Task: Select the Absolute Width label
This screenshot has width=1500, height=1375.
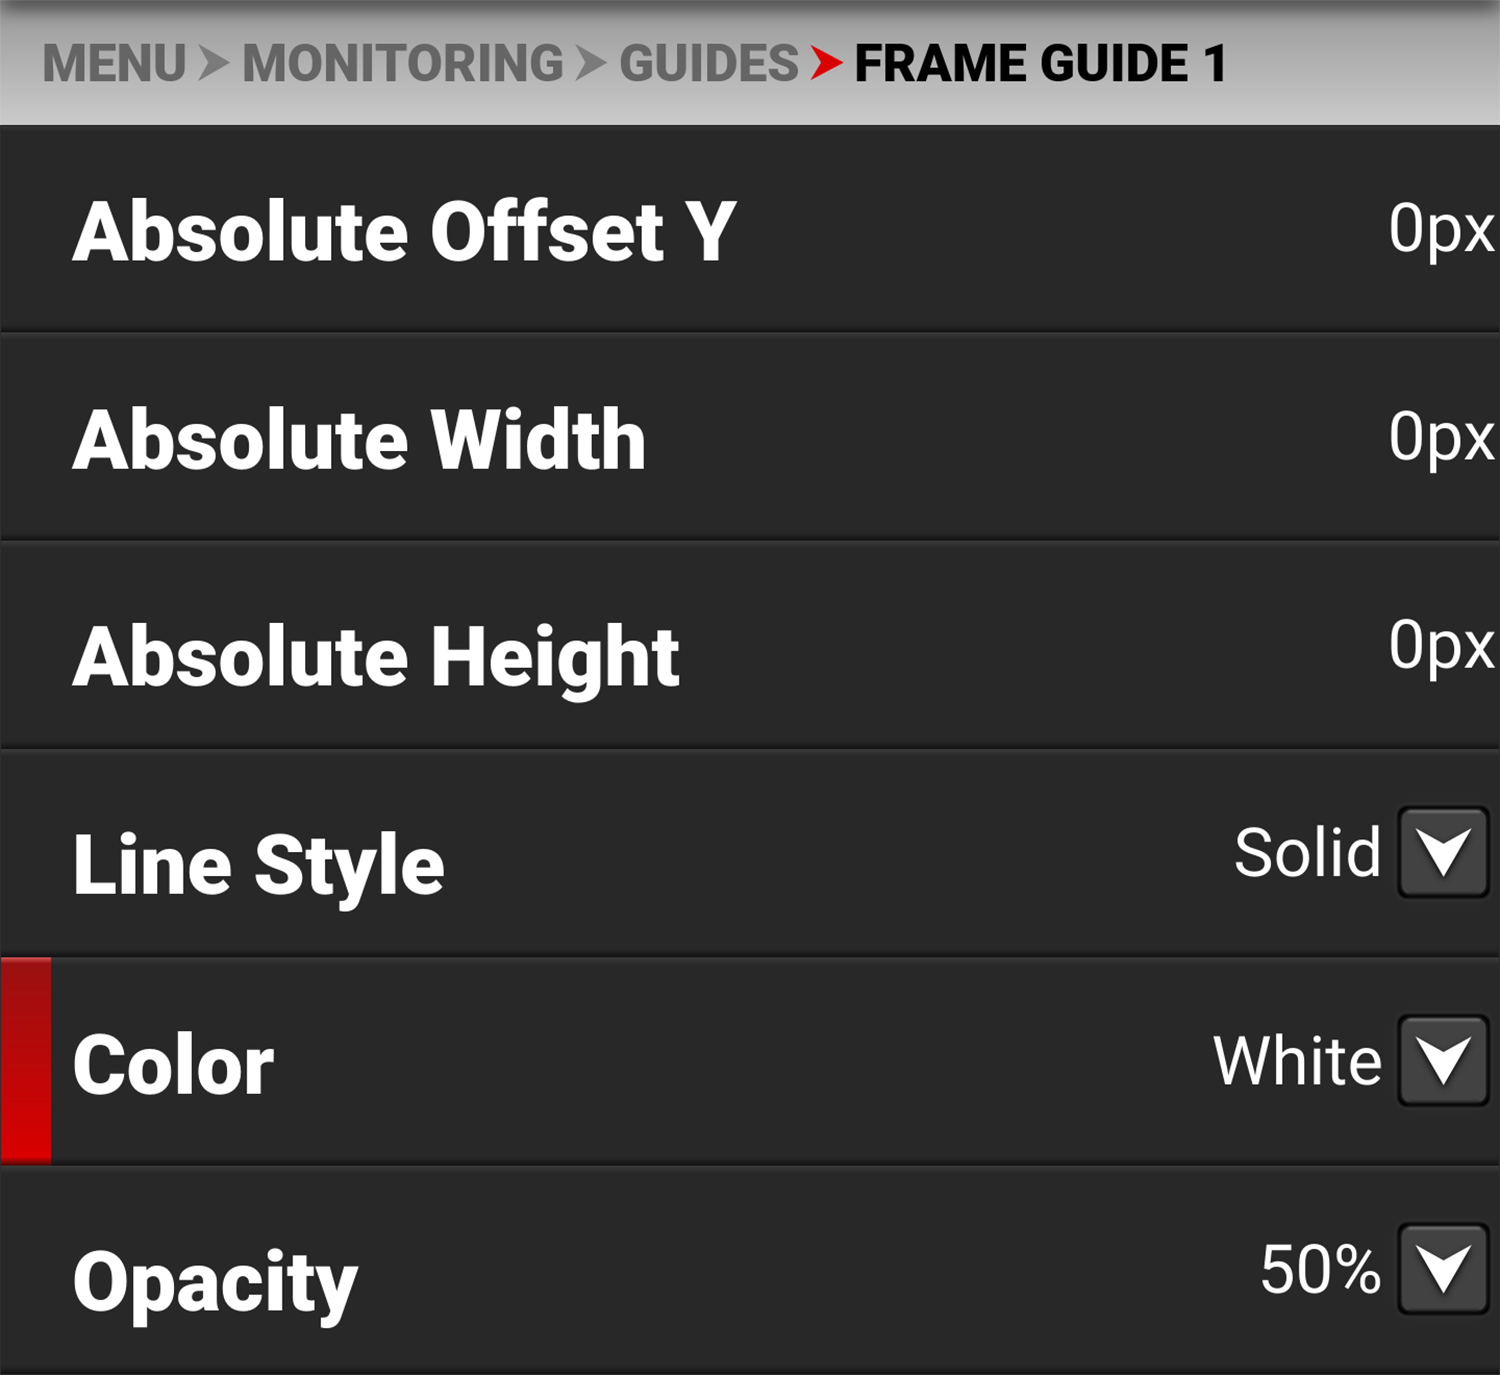Action: [359, 440]
